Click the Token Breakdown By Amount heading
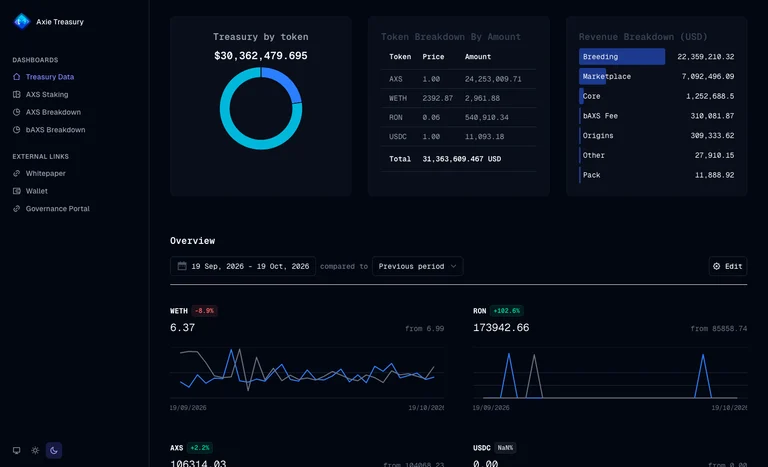 click(x=451, y=37)
